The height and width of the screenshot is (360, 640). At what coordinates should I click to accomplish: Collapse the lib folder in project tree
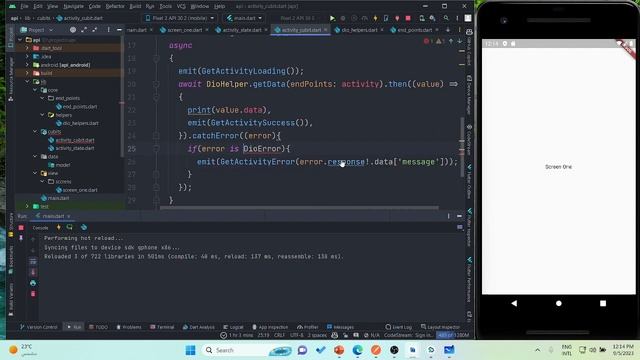[27, 82]
